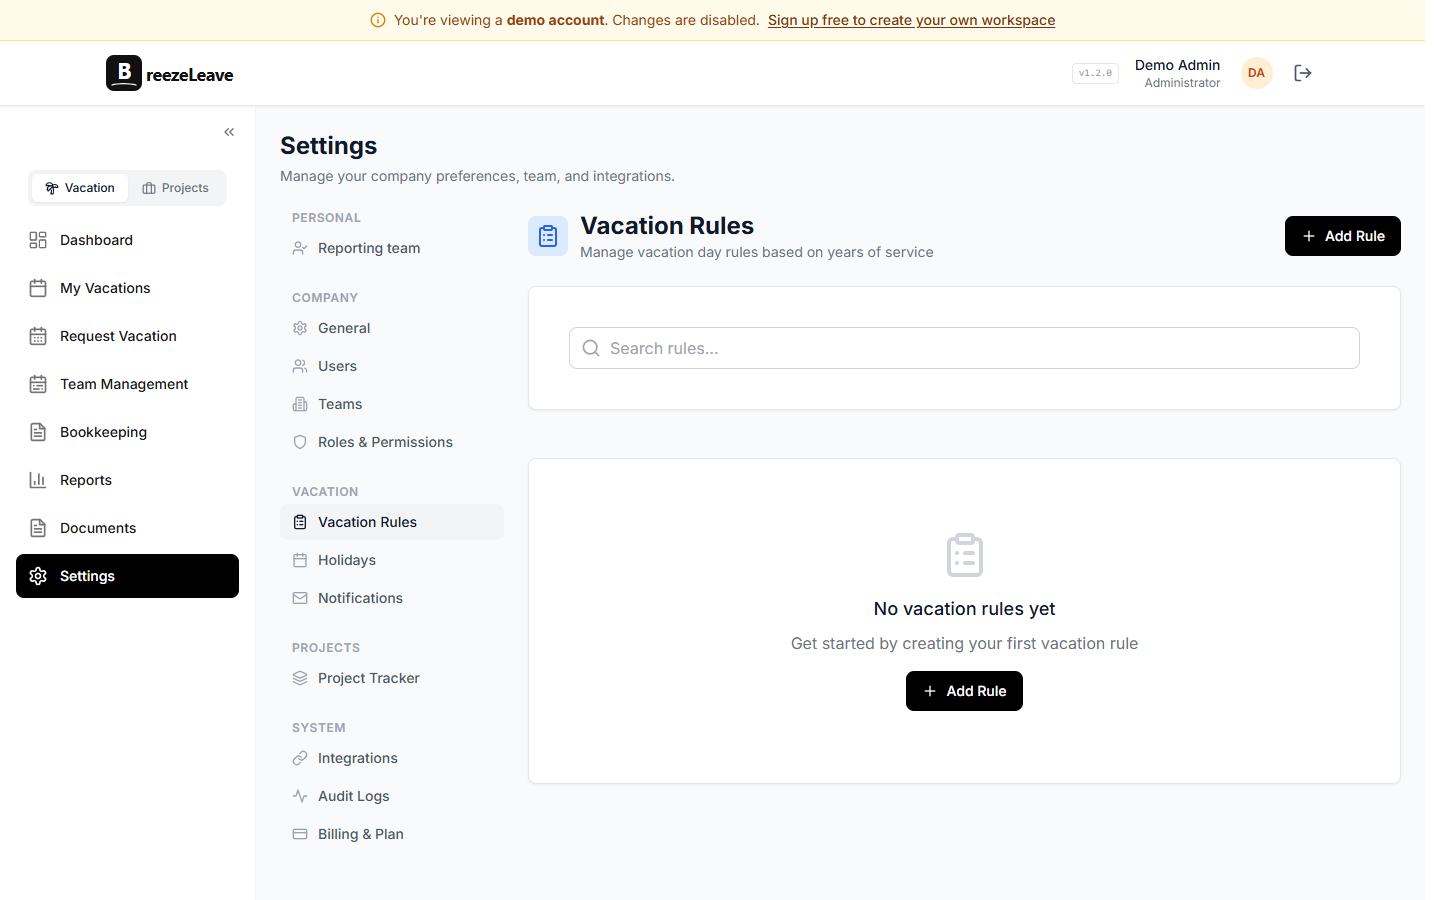This screenshot has height=900, width=1440.
Task: Click the Request Vacation calendar icon
Action: [38, 336]
